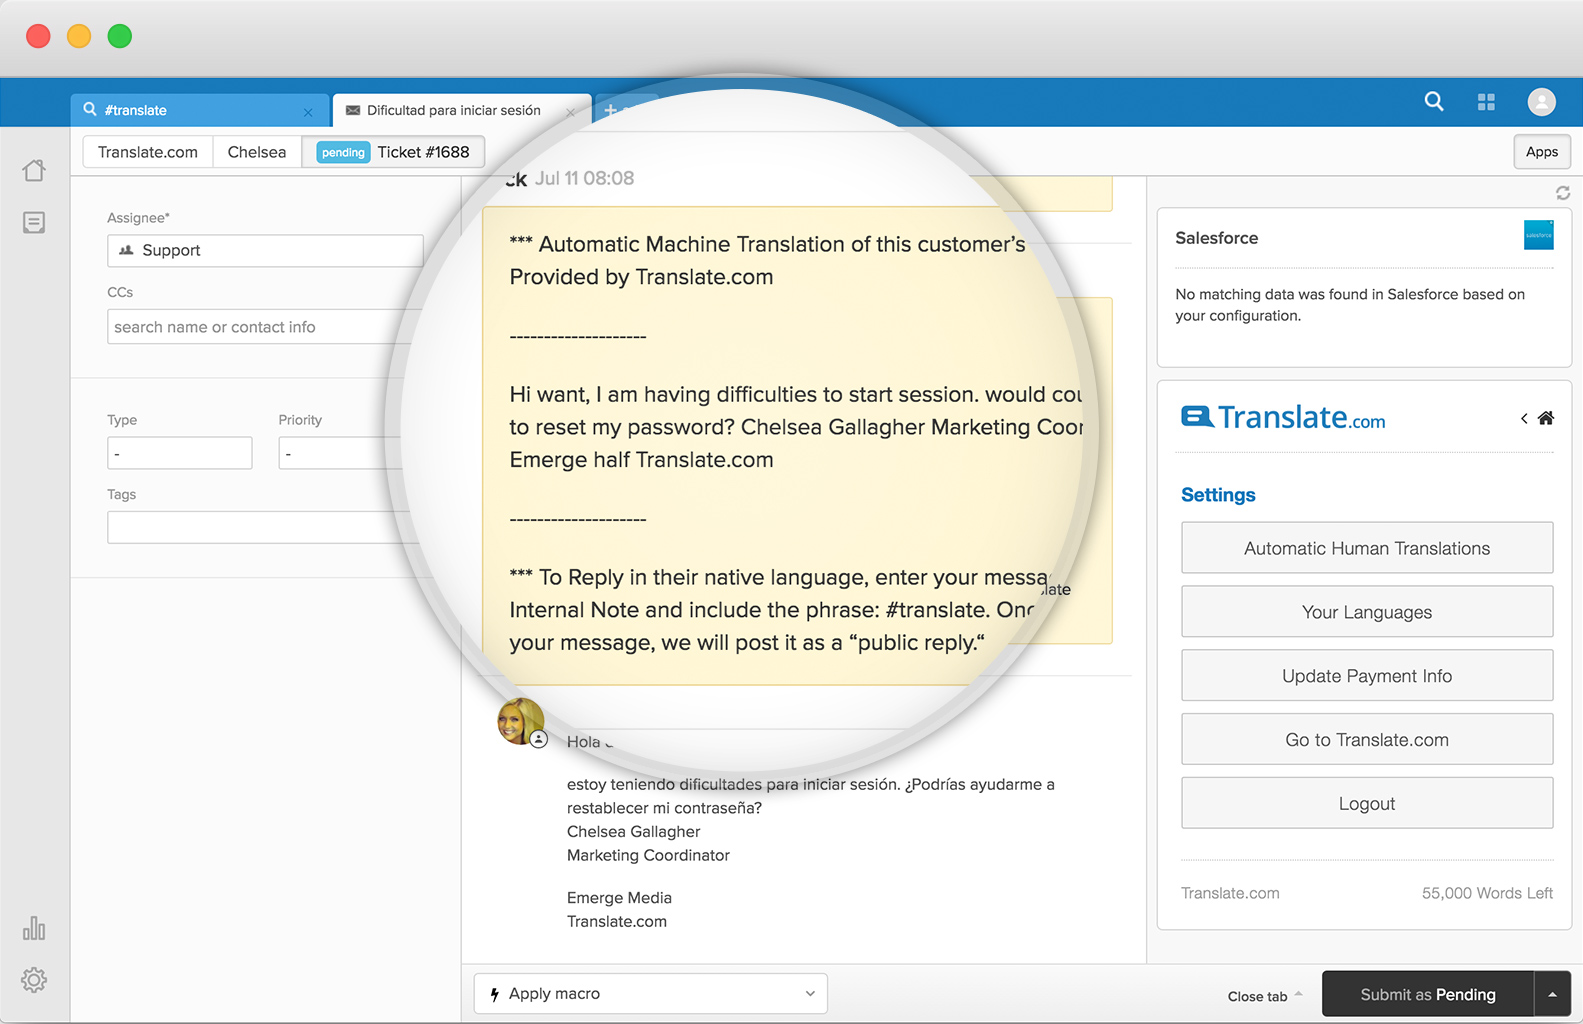Click the Emerge Media signature line
Viewport: 1583px width, 1024px height.
[619, 898]
